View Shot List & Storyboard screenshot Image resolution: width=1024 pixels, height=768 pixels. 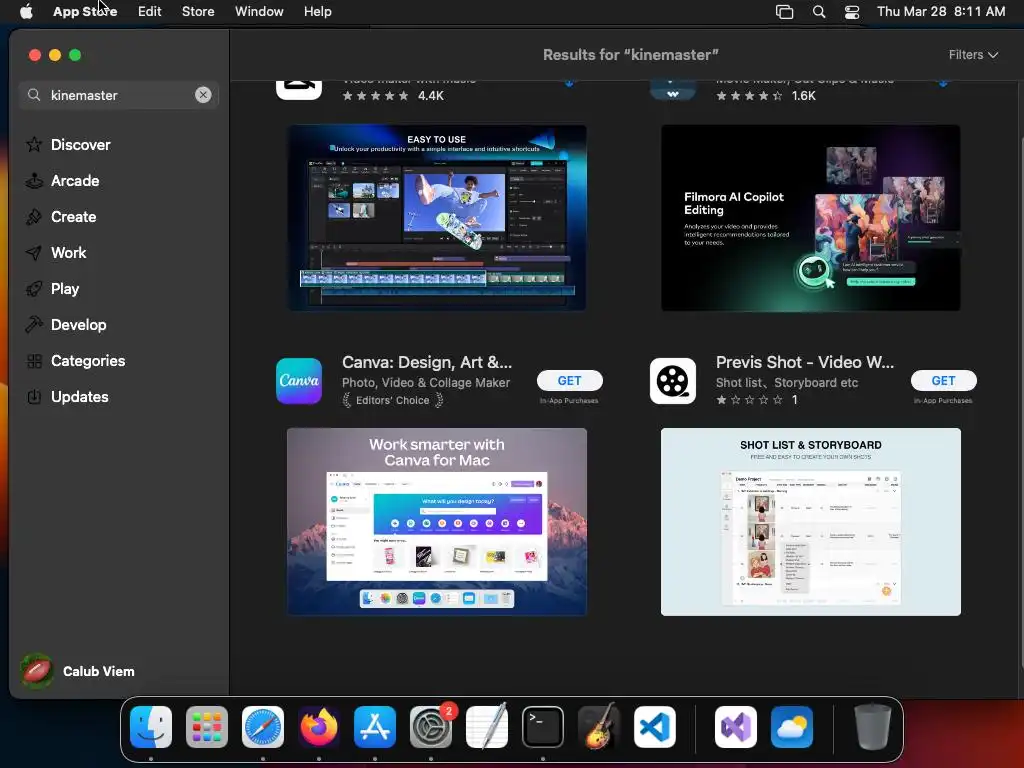pos(810,522)
